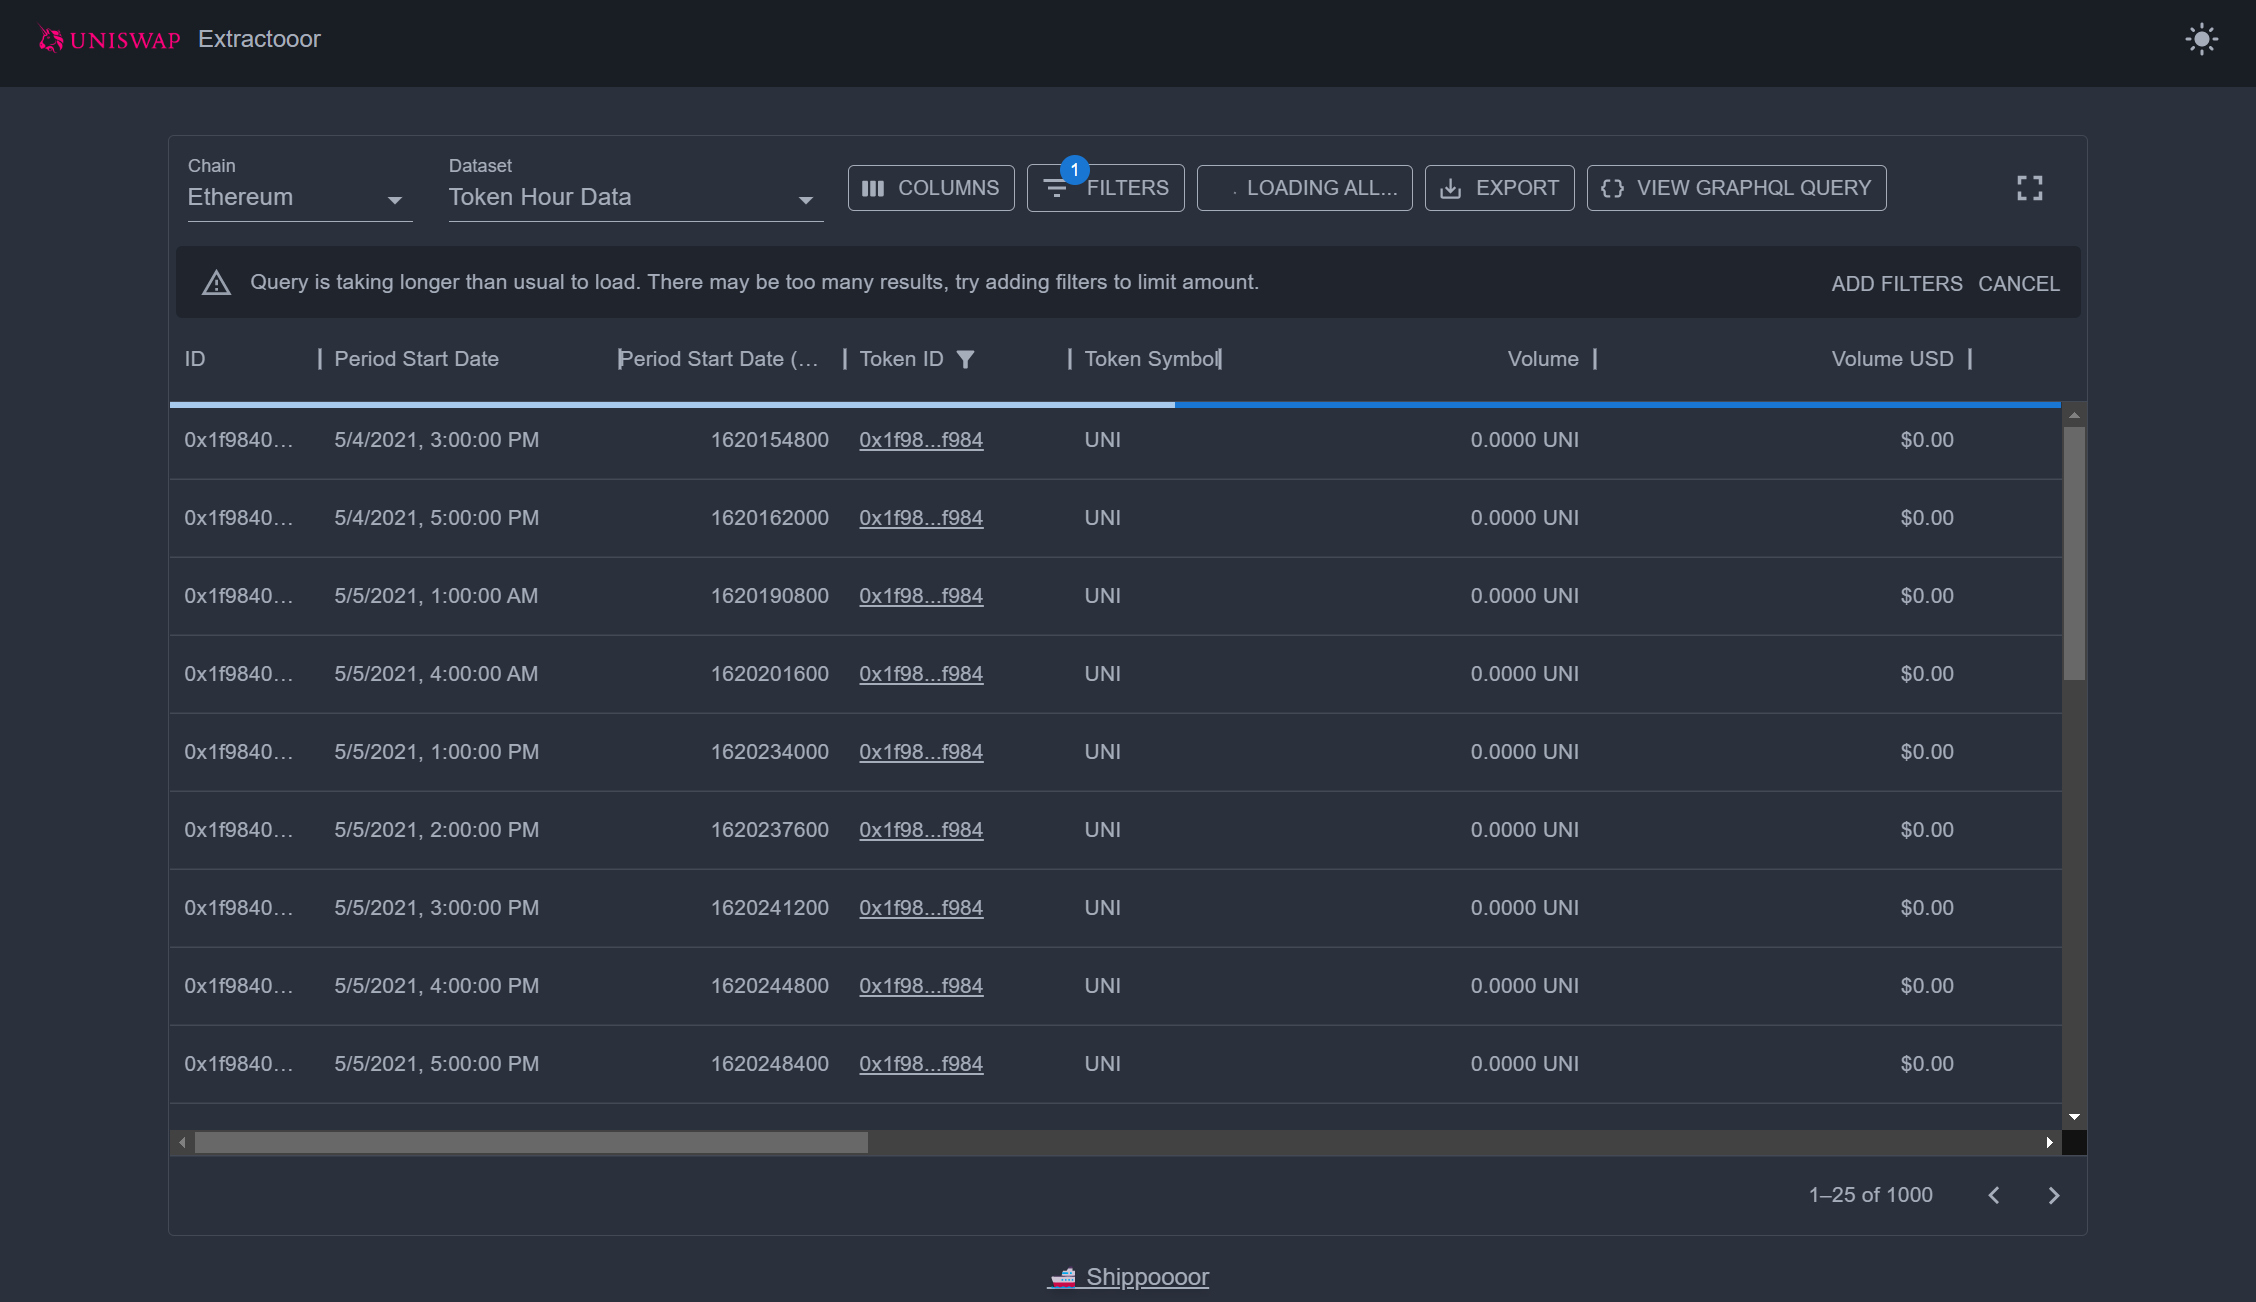Open the Columns panel
This screenshot has width=2256, height=1302.
point(931,188)
